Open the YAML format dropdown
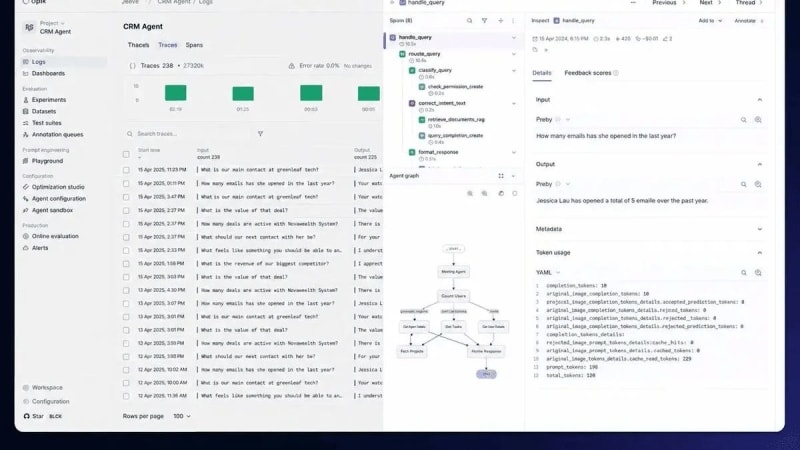This screenshot has width=800, height=450. 548,273
